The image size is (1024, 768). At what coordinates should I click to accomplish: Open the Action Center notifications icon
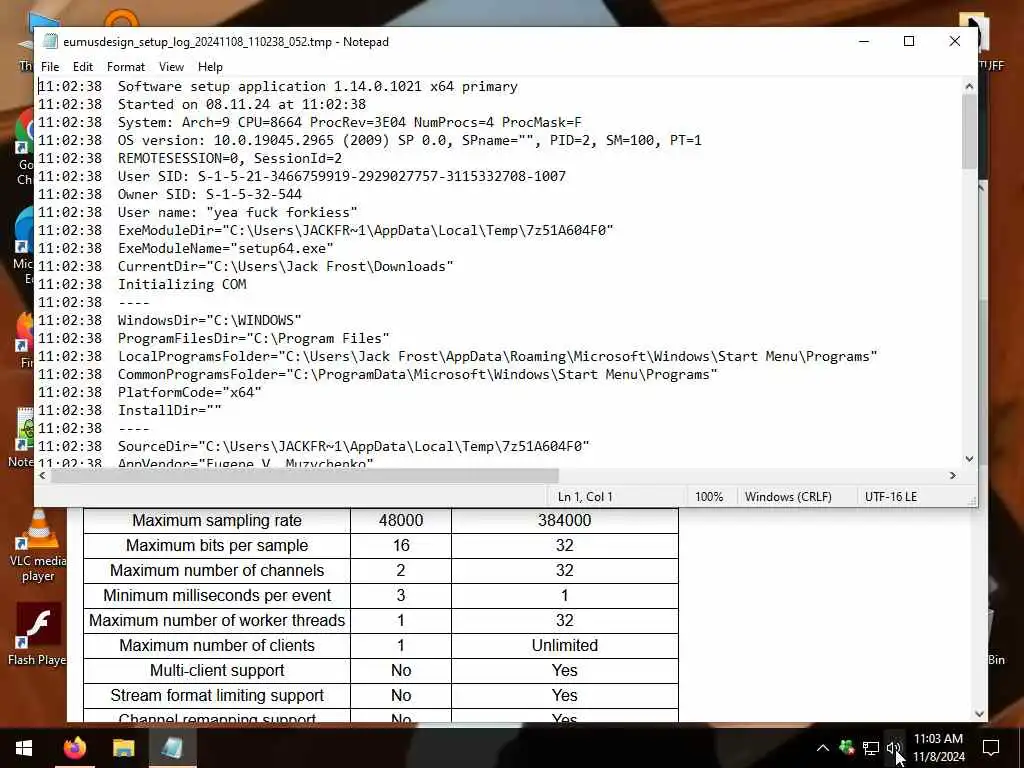(991, 748)
